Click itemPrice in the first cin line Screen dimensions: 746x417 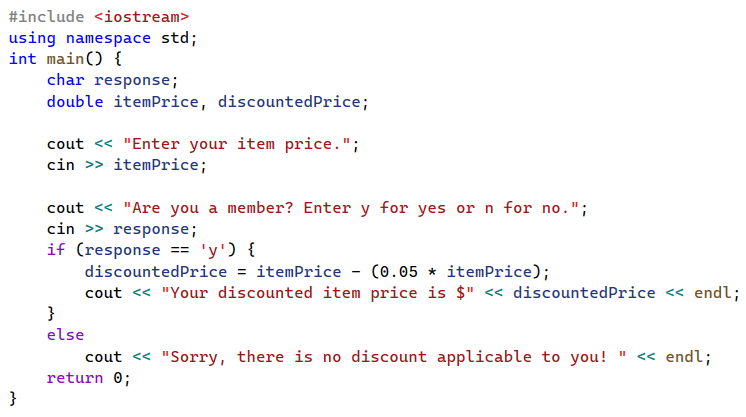[156, 165]
